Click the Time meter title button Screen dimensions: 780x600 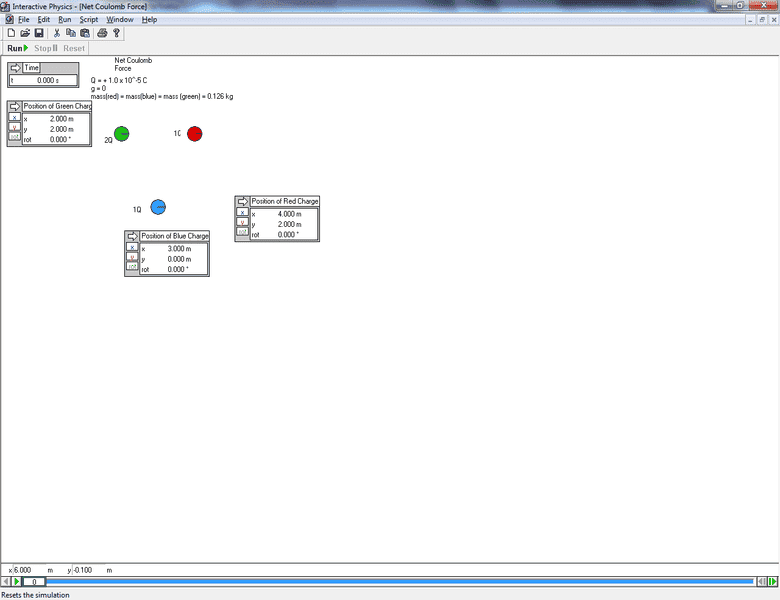click(x=31, y=68)
